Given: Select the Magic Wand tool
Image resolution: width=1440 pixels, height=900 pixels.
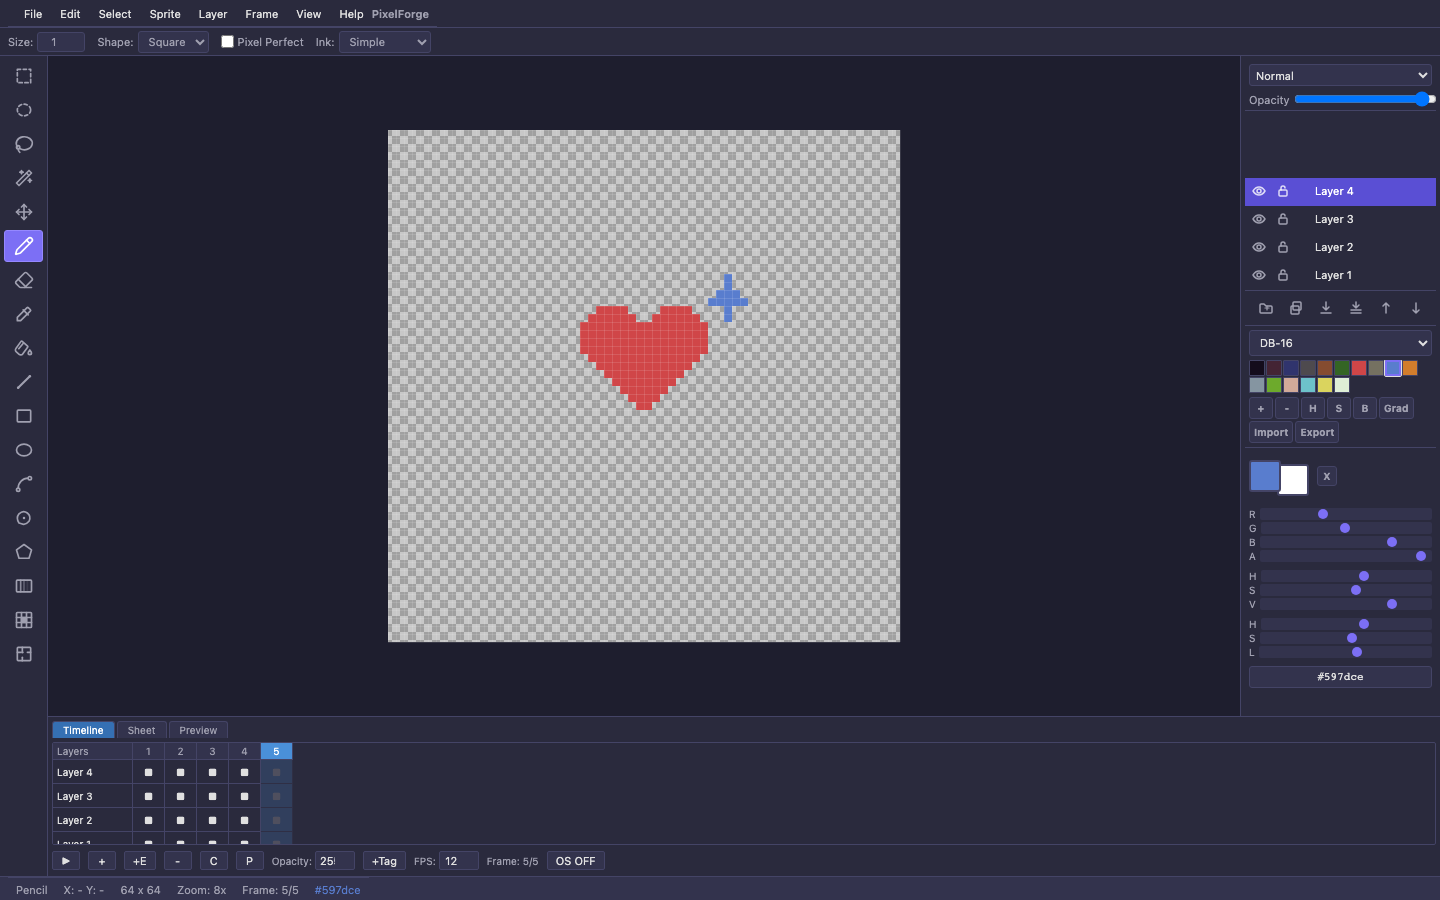Looking at the screenshot, I should click(x=24, y=178).
